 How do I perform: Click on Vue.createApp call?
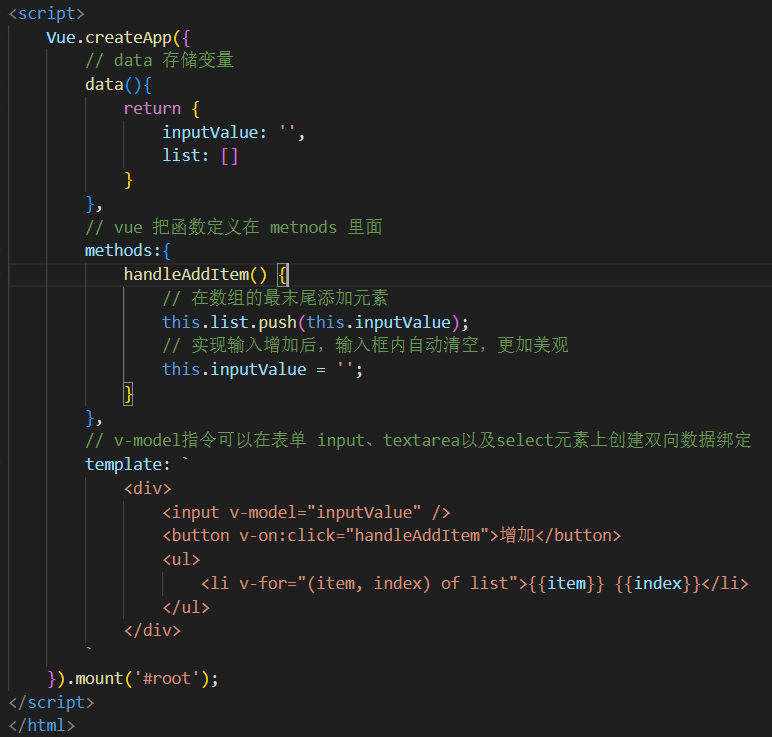click(118, 37)
